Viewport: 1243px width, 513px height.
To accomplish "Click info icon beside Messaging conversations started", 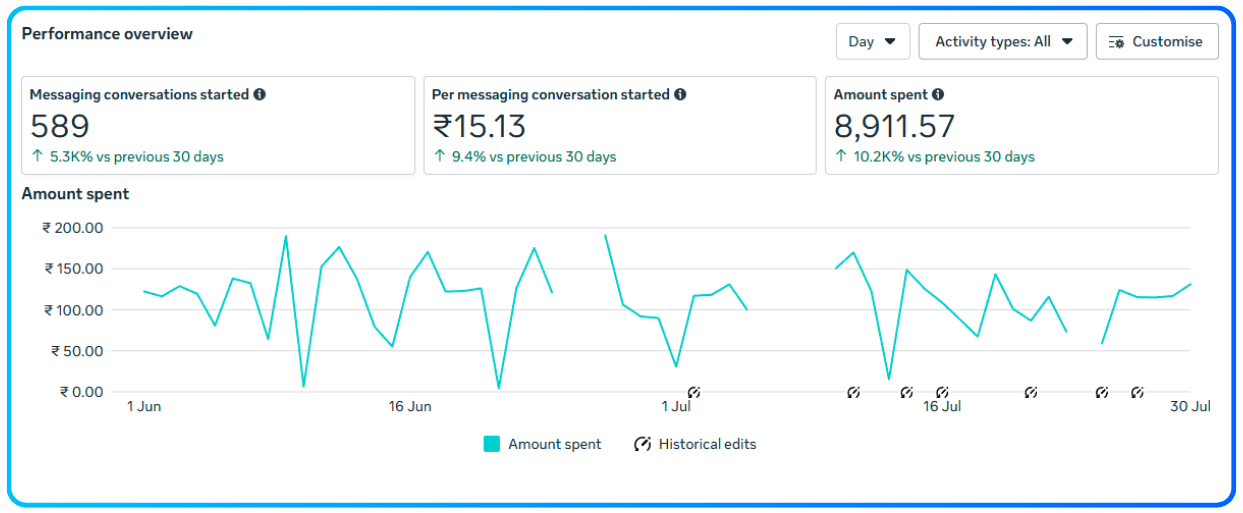I will pos(260,95).
